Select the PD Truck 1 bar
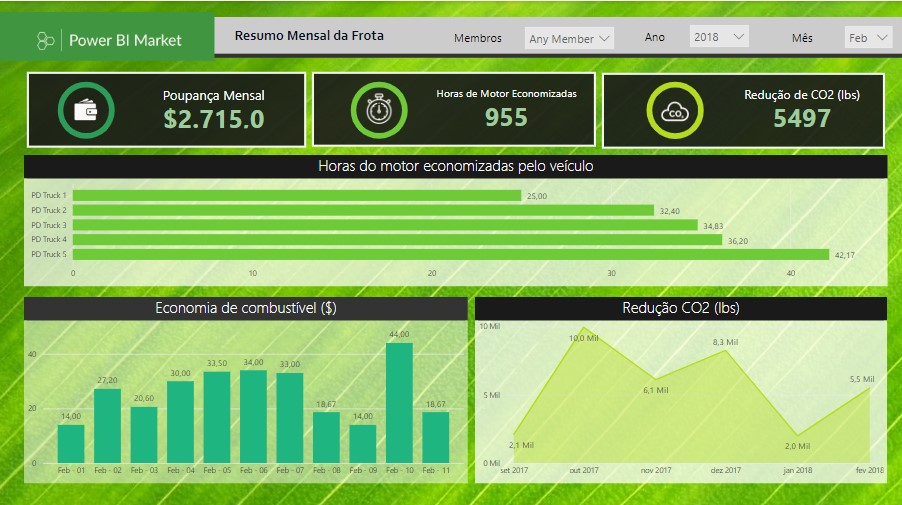 pos(296,195)
